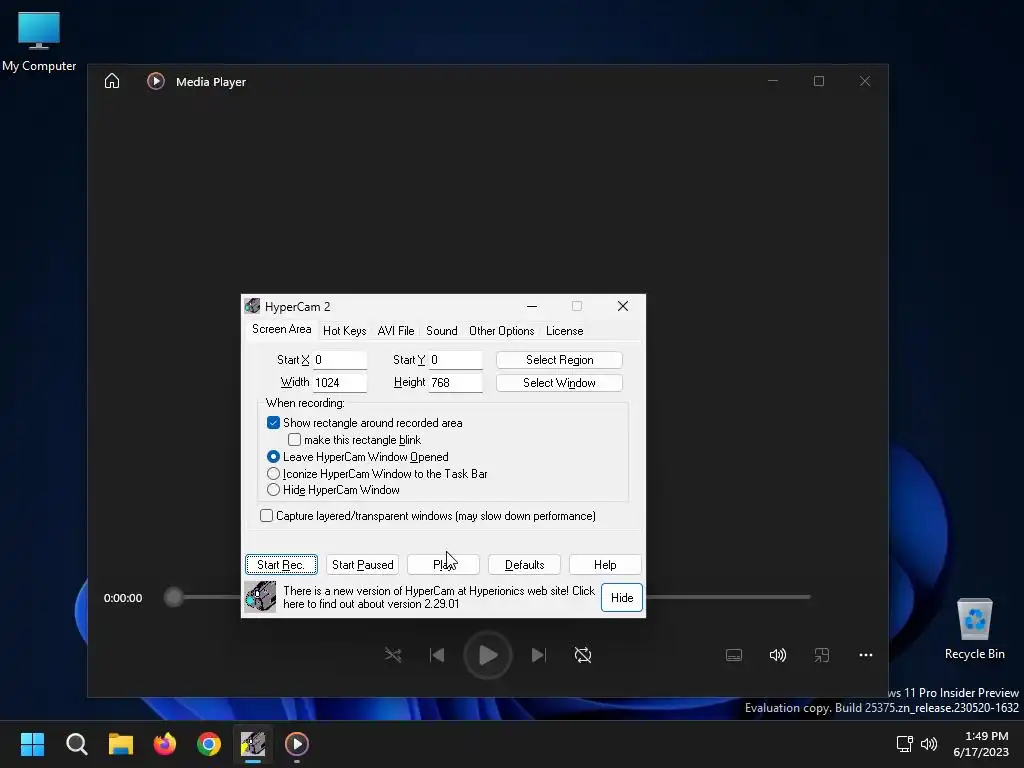Viewport: 1024px width, 768px height.
Task: Launch Firefox from the taskbar
Action: pyautogui.click(x=165, y=744)
